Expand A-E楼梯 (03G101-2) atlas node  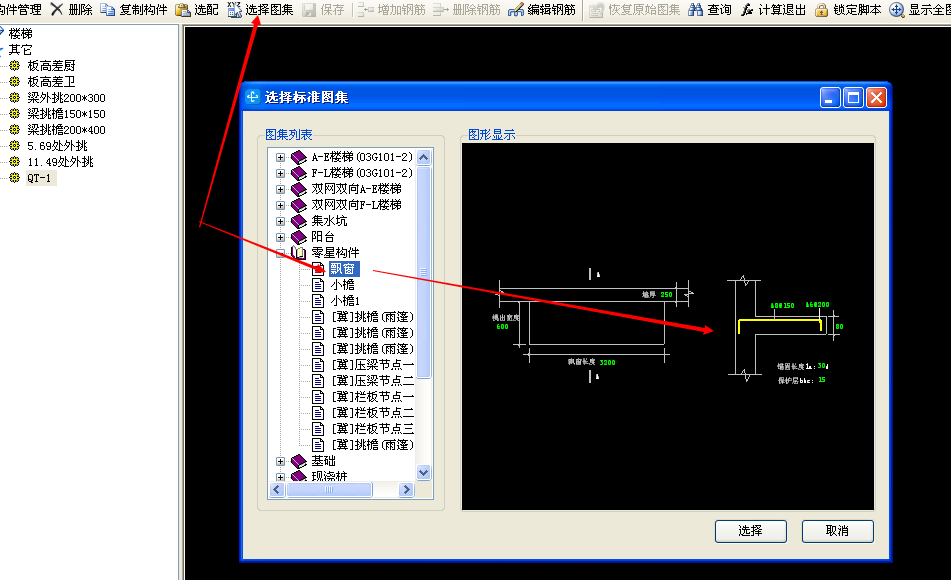point(280,157)
